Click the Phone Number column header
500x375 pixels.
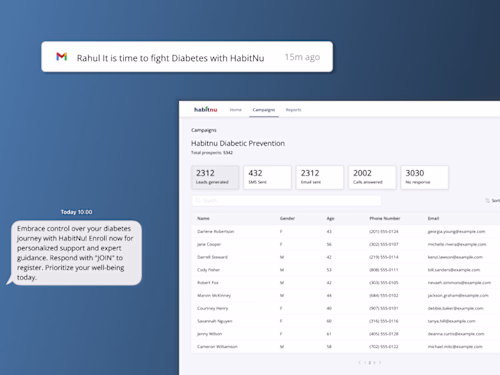point(385,218)
